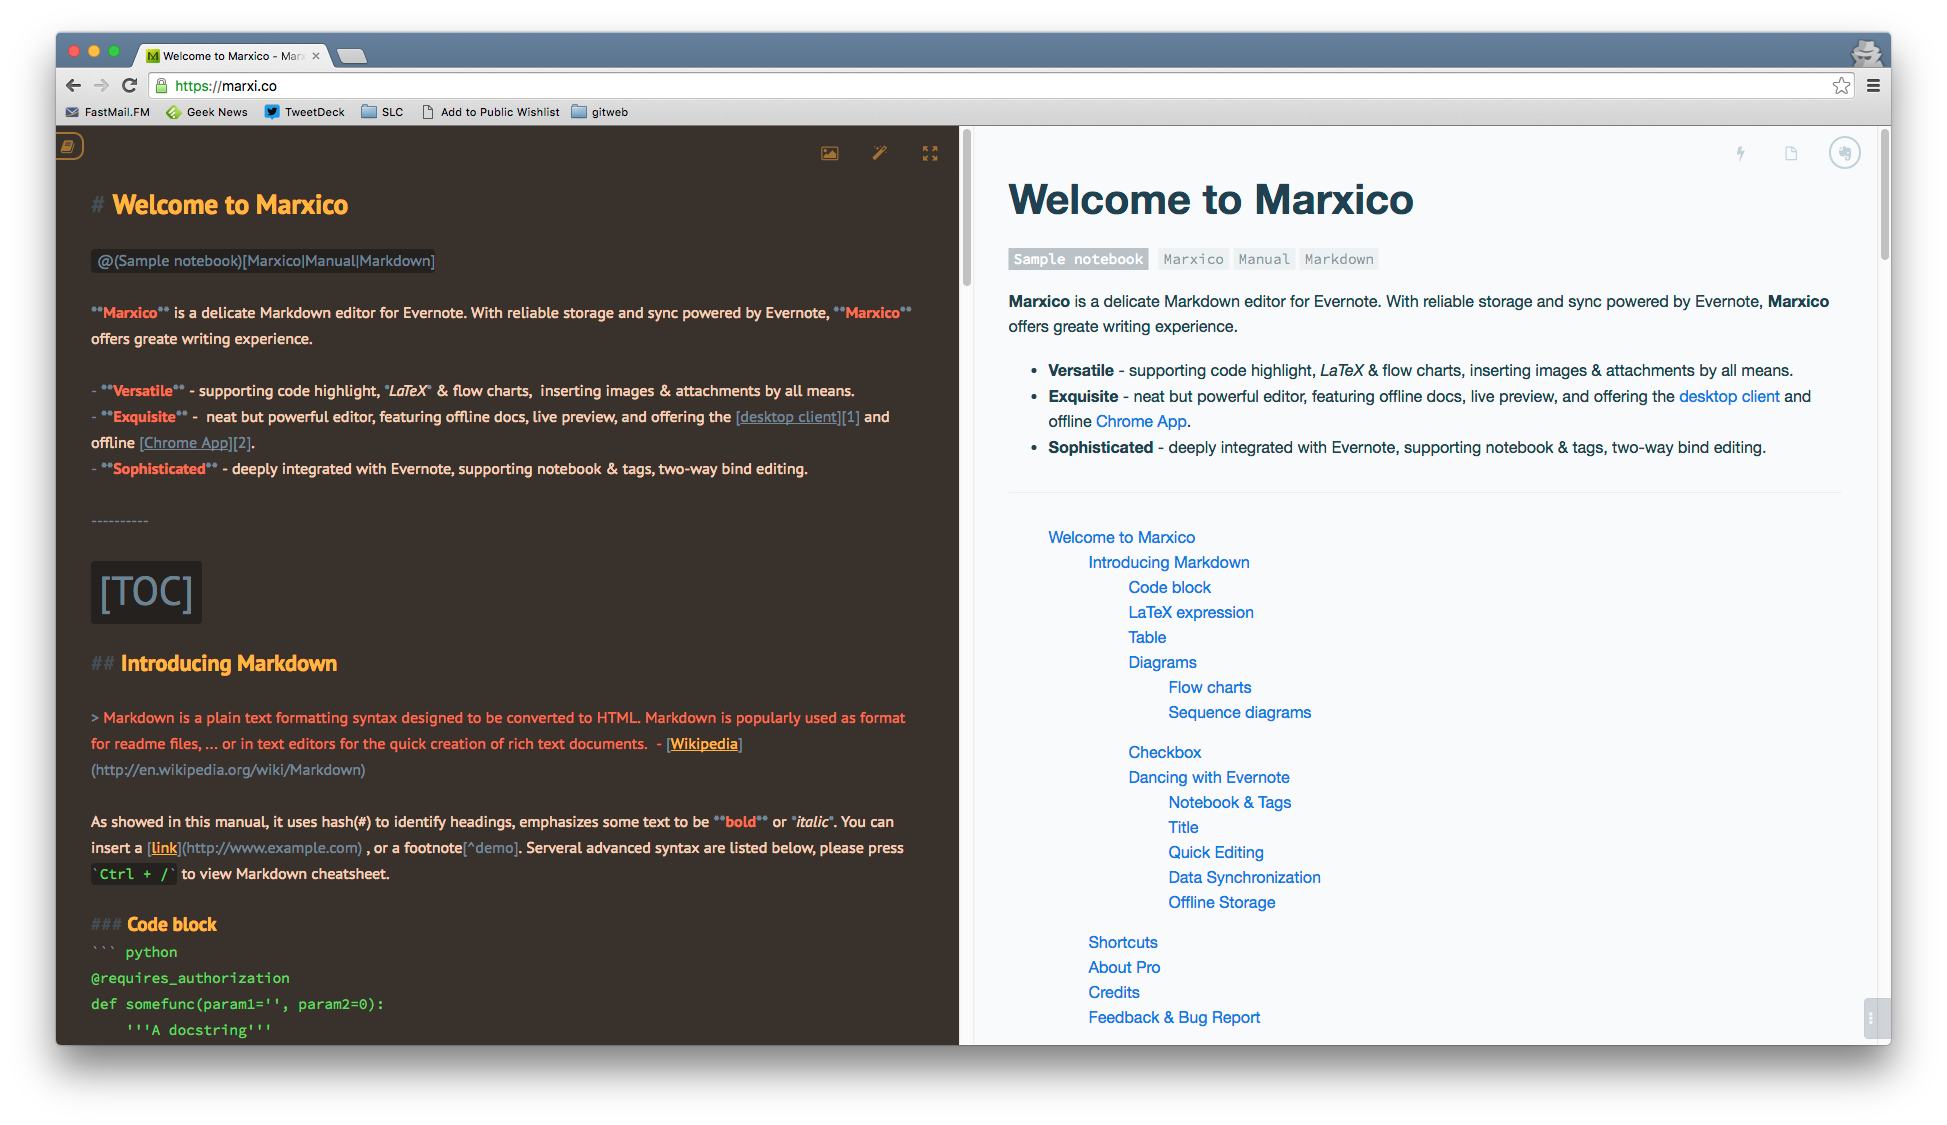Viewport: 1947px width, 1125px height.
Task: Go to Sequence diagrams TOC entry
Action: coord(1239,712)
